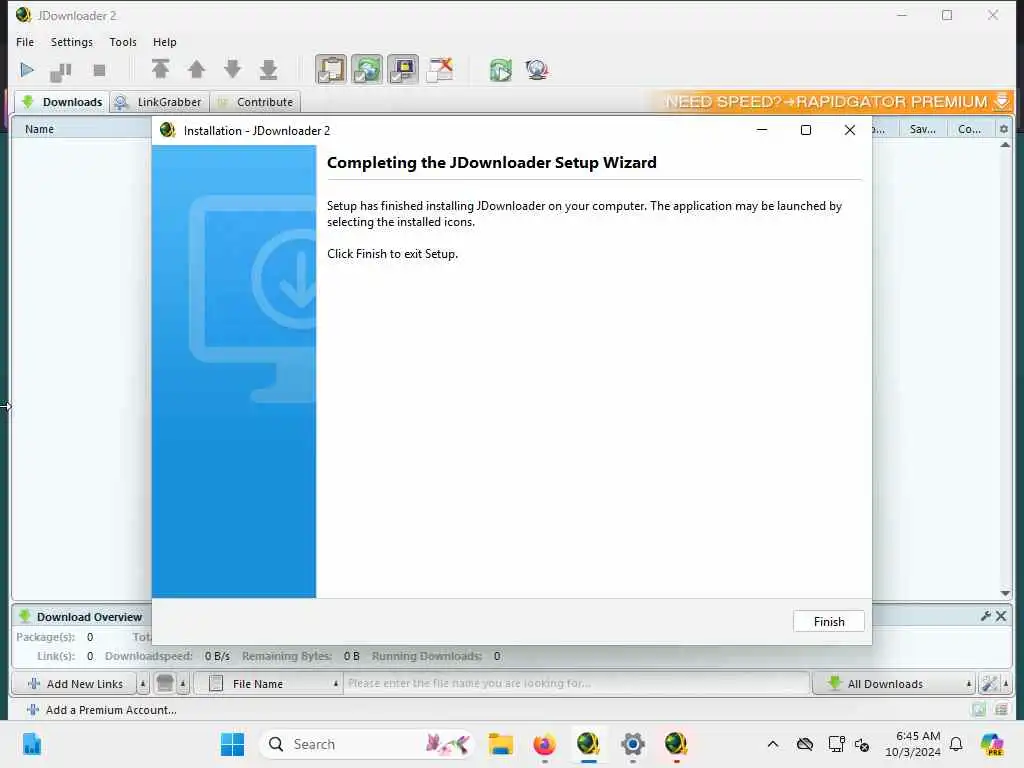
Task: Click the update check globe icon
Action: (x=537, y=69)
